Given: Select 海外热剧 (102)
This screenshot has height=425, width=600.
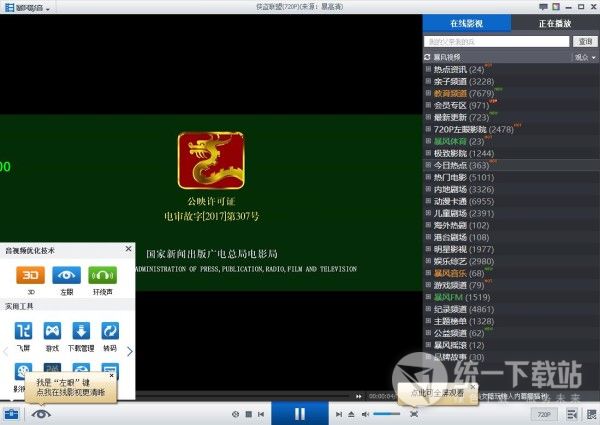Looking at the screenshot, I should tap(461, 225).
